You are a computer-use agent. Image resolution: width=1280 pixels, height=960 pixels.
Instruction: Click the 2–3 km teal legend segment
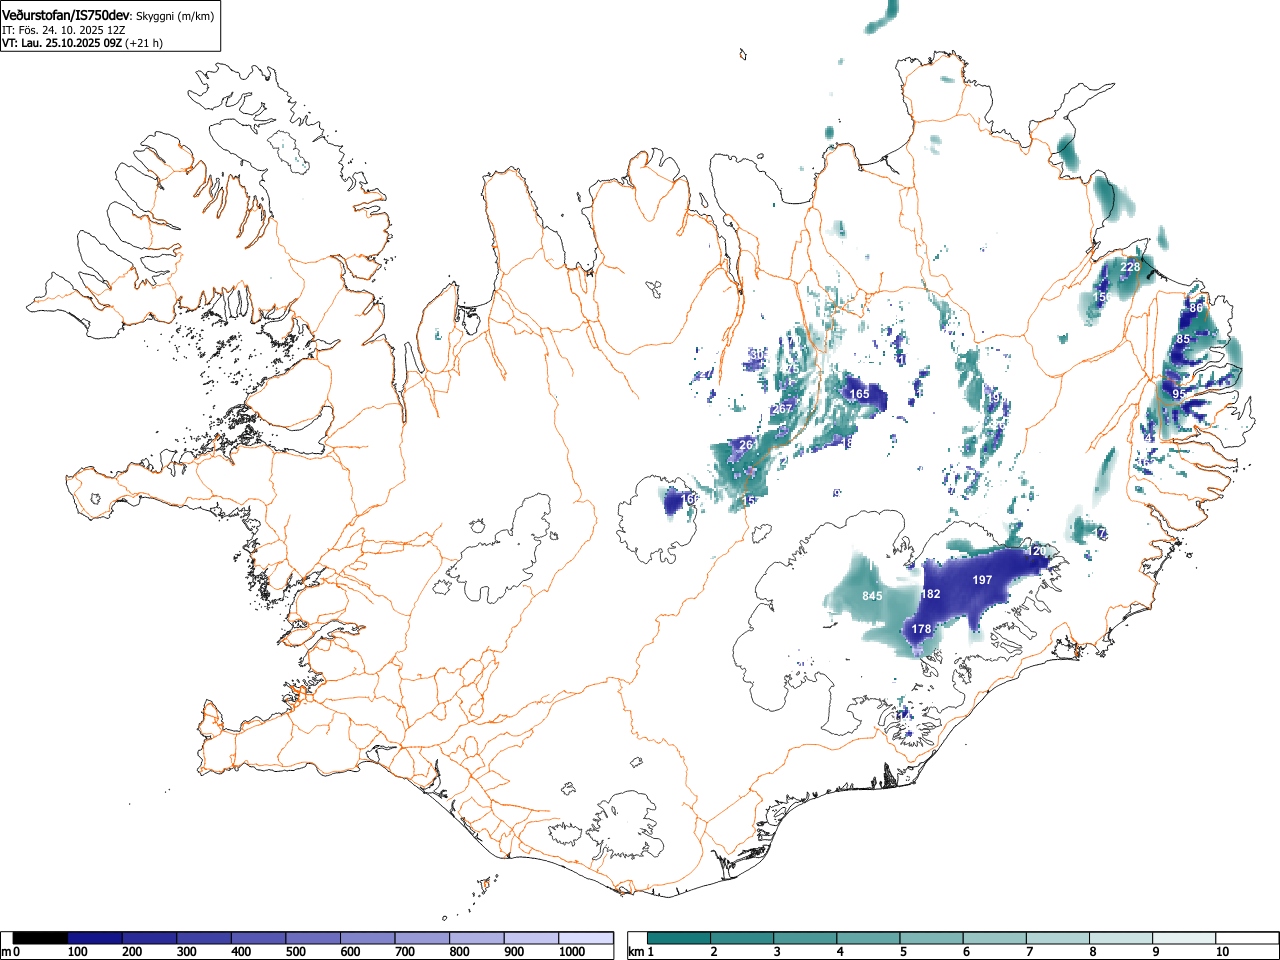[x=743, y=938]
